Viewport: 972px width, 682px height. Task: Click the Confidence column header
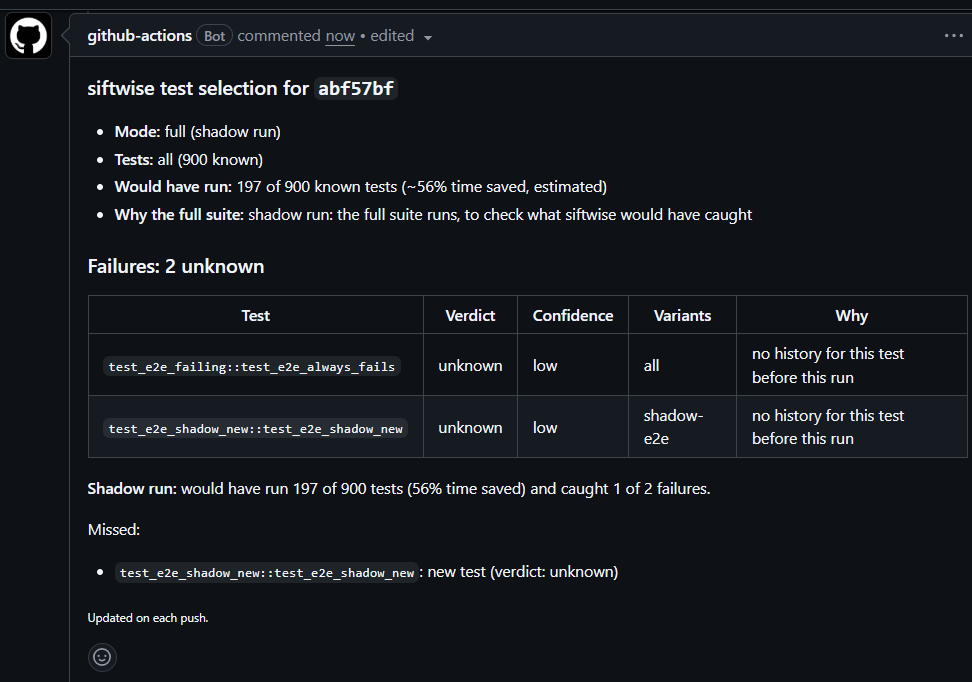[x=573, y=316]
